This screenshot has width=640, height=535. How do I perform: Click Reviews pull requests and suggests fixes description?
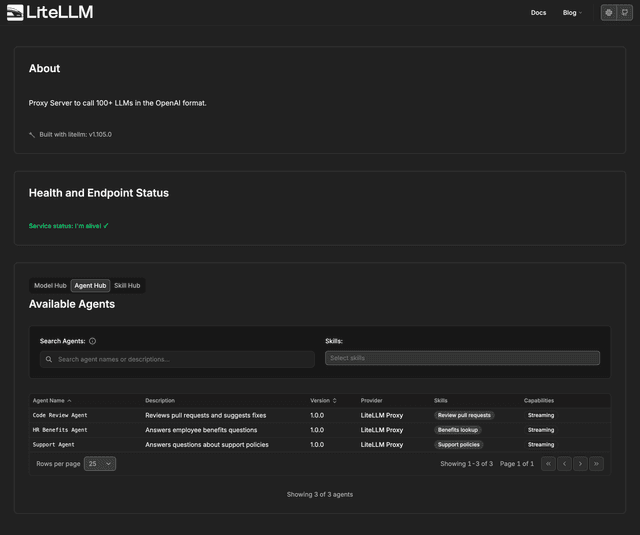click(206, 415)
